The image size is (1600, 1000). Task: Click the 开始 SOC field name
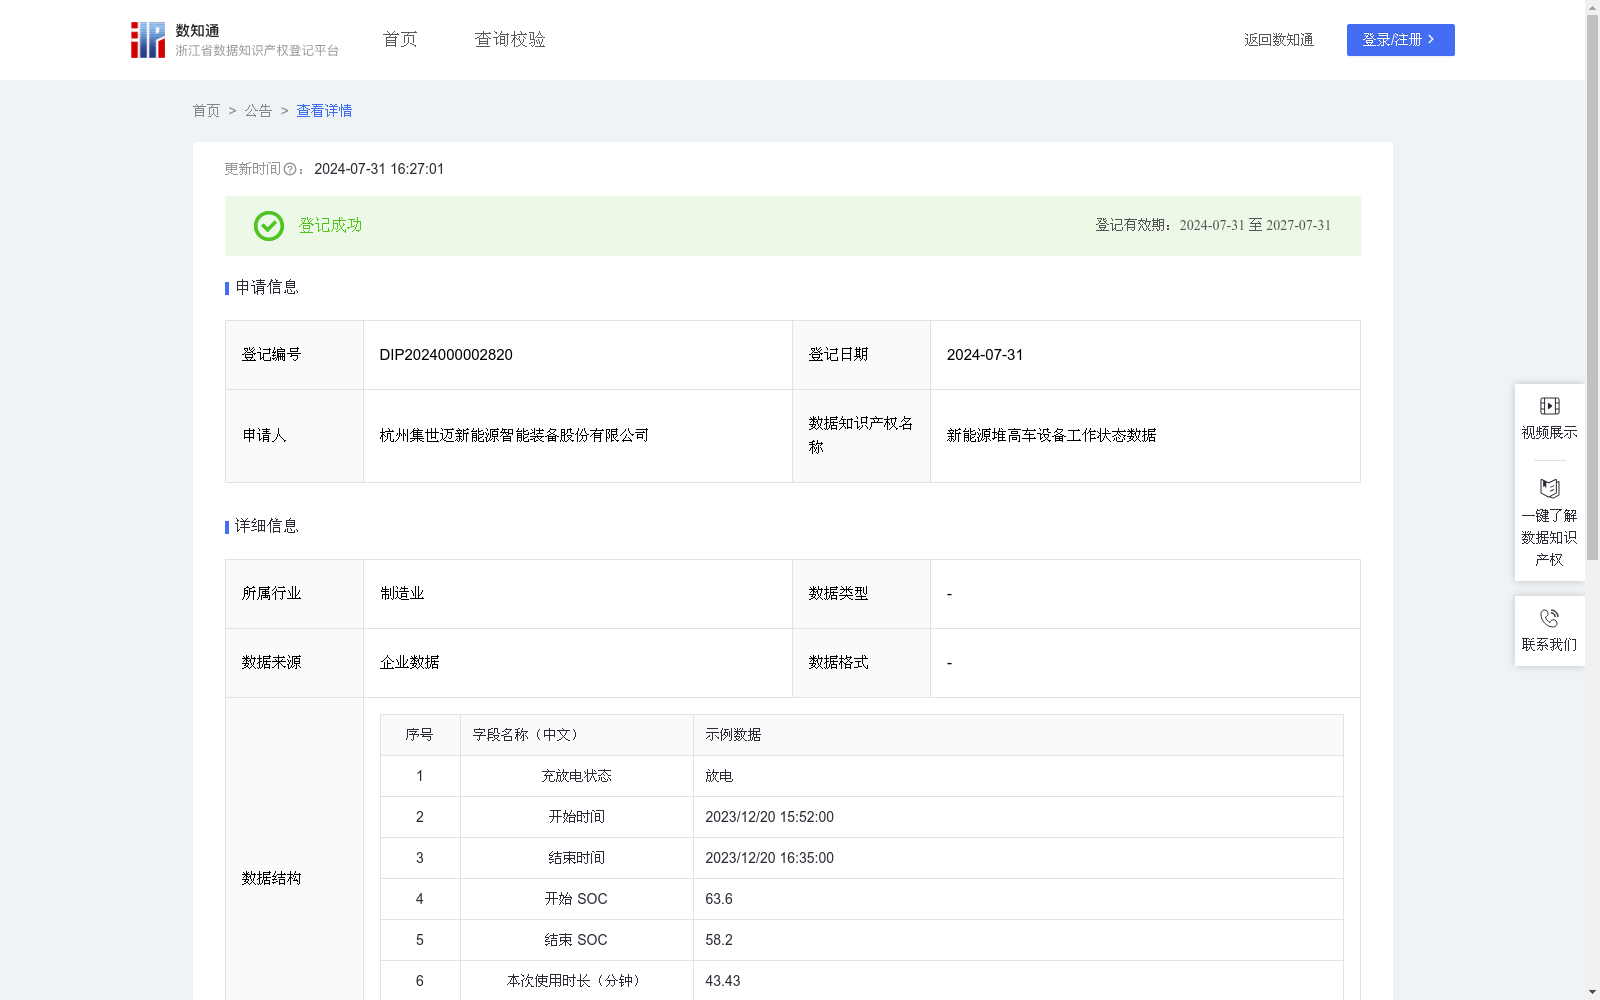click(576, 899)
